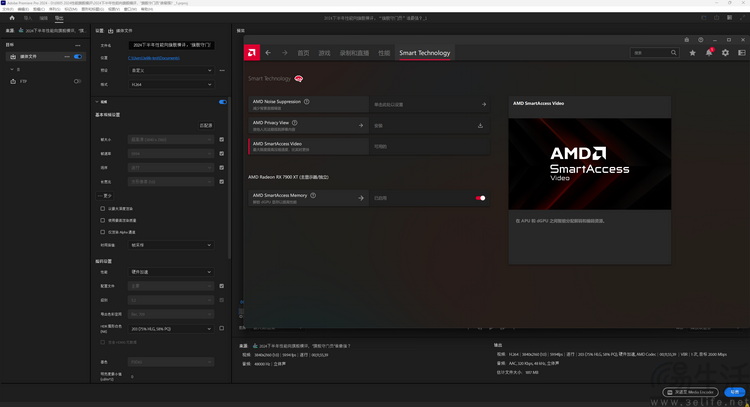Switch to Premiere Export workspace tab
The image size is (750, 407).
(59, 18)
